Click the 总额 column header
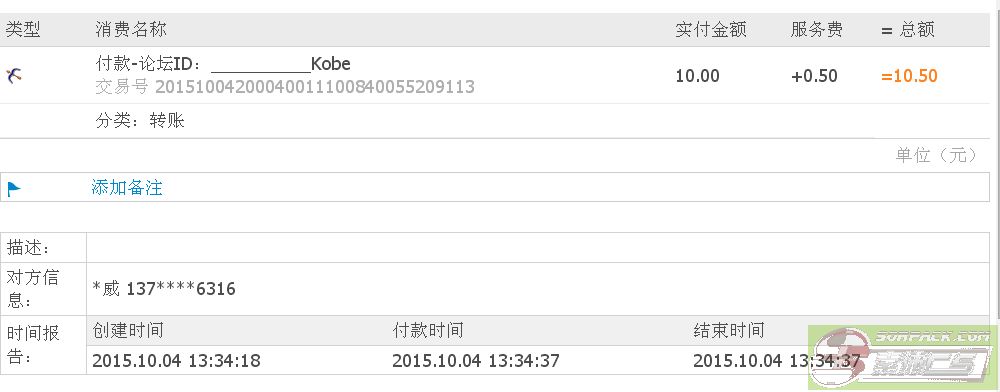 (x=908, y=29)
